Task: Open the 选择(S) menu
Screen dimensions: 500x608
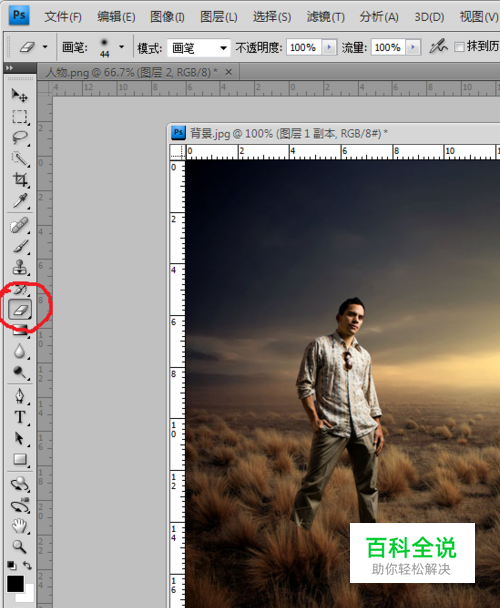Action: point(272,17)
